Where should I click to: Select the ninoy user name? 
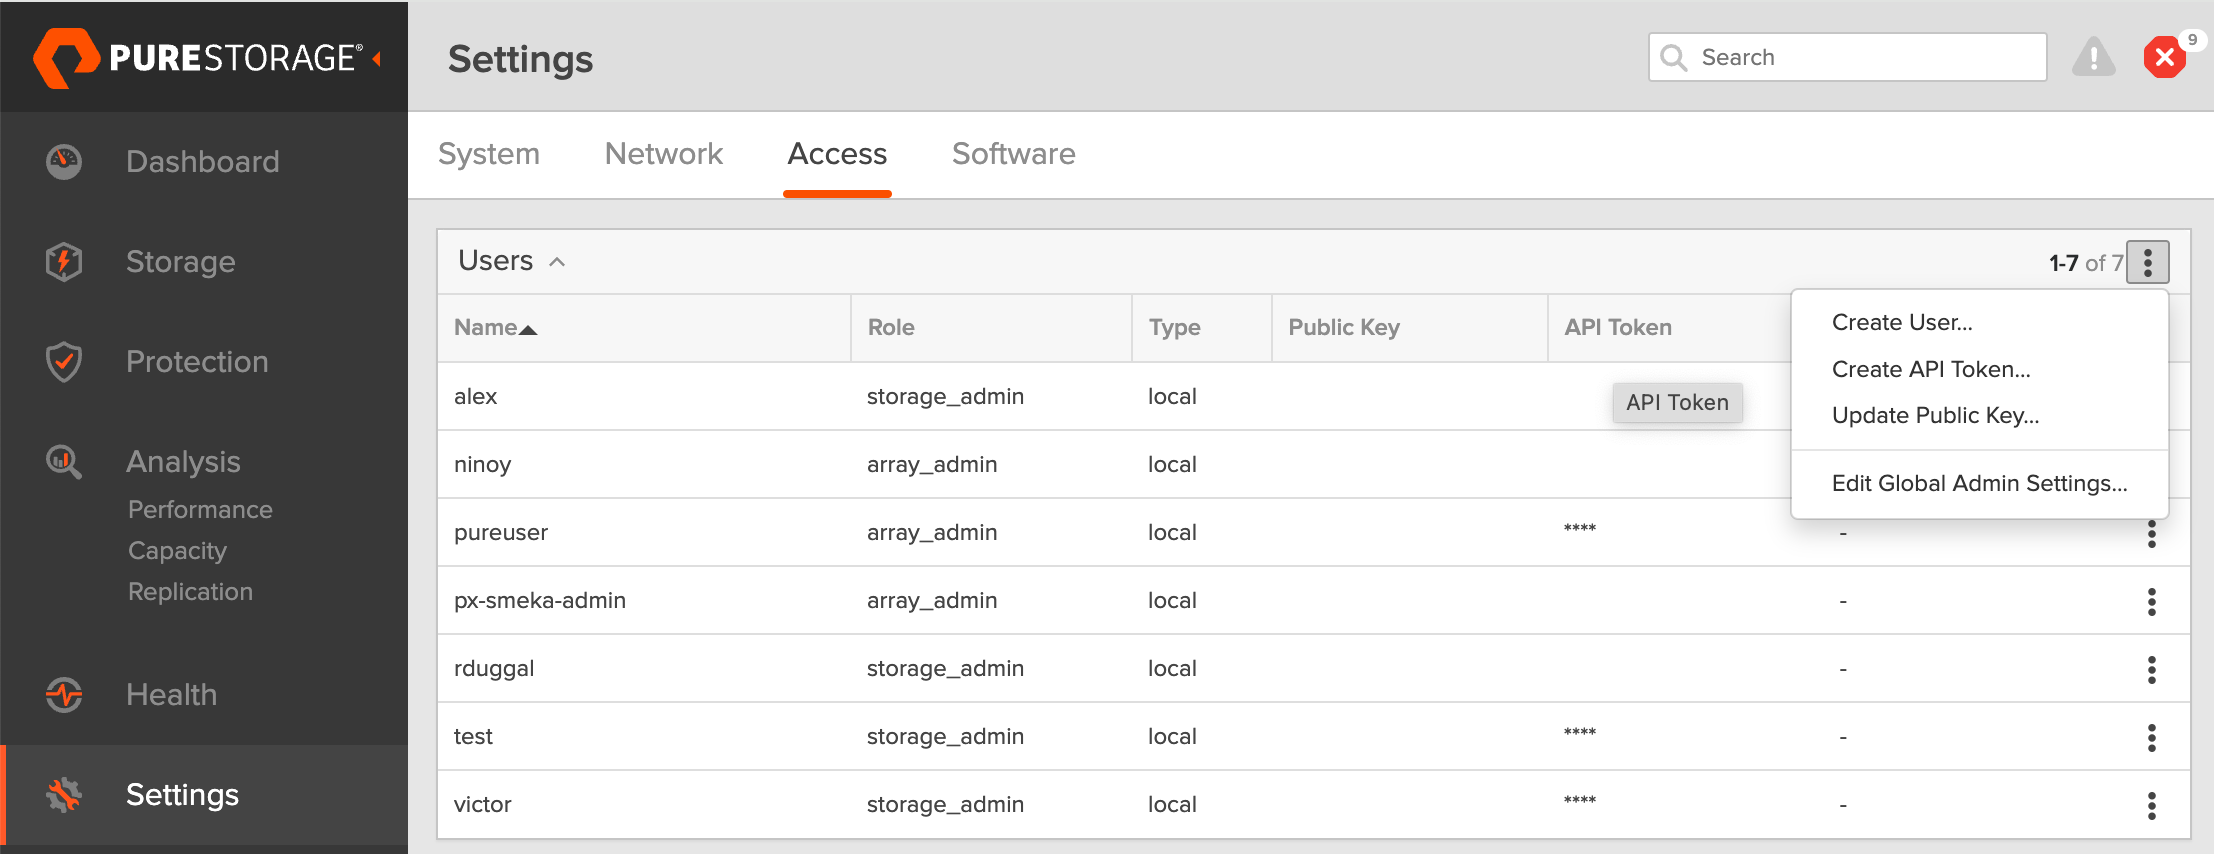pyautogui.click(x=482, y=465)
